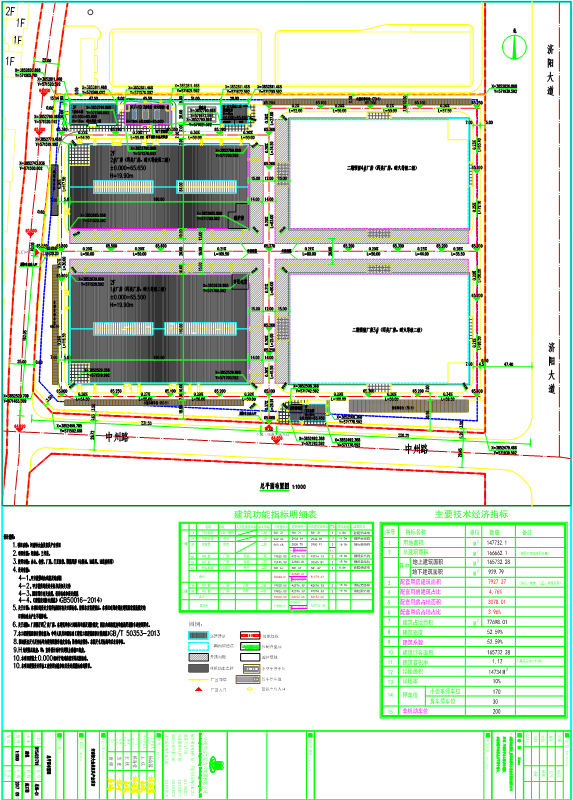Click the 中州路 label near bottom left road
Viewport: 573px width, 800px height.
[x=117, y=437]
